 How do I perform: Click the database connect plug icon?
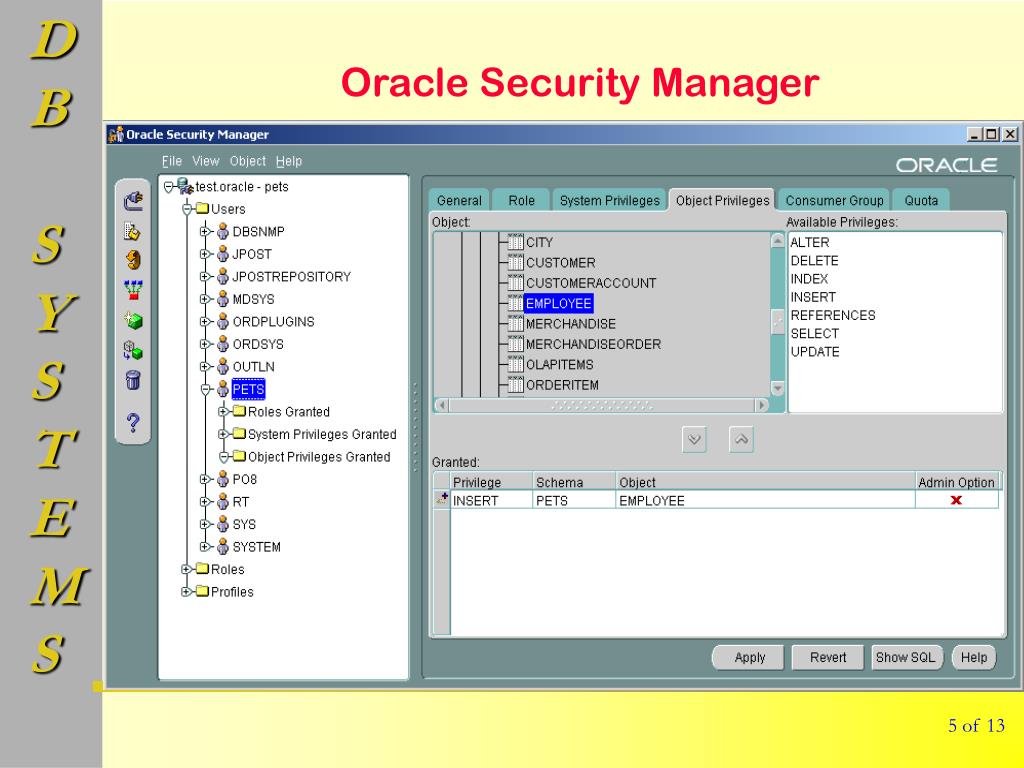coord(133,200)
